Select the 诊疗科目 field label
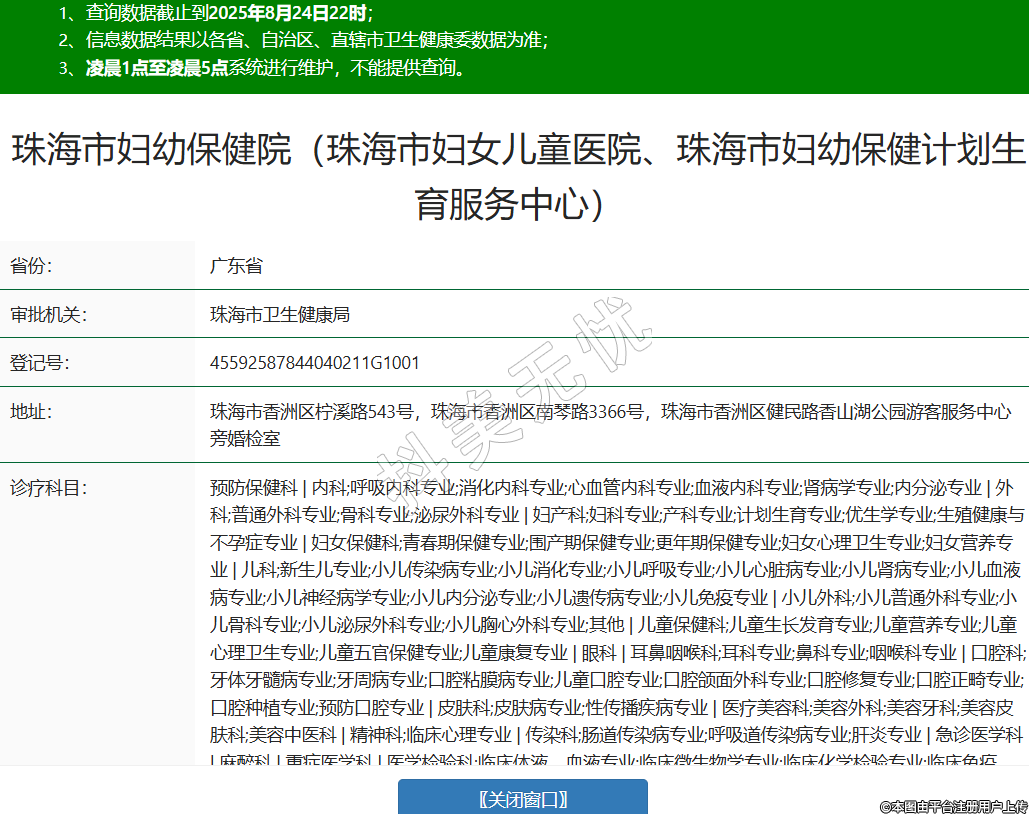The height and width of the screenshot is (814, 1029). tap(49, 488)
